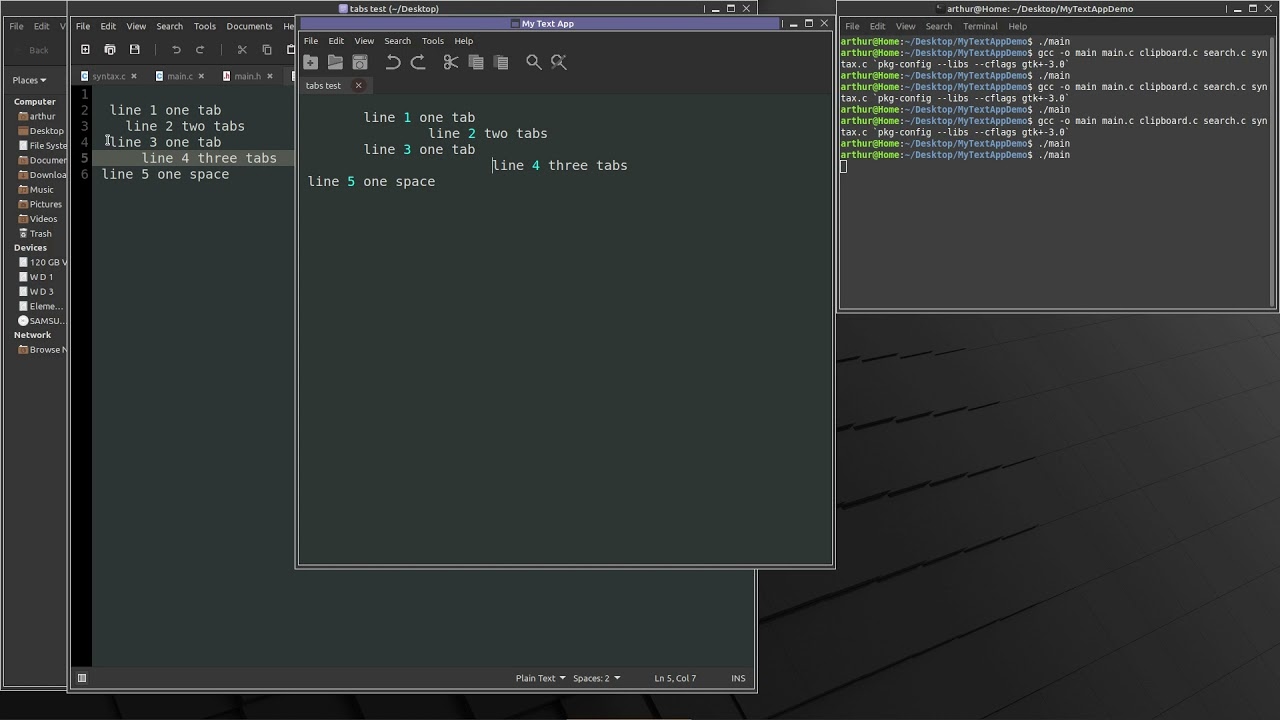This screenshot has width=1280, height=720.
Task: Click 'line 5 one space' in My Text App
Action: (371, 182)
